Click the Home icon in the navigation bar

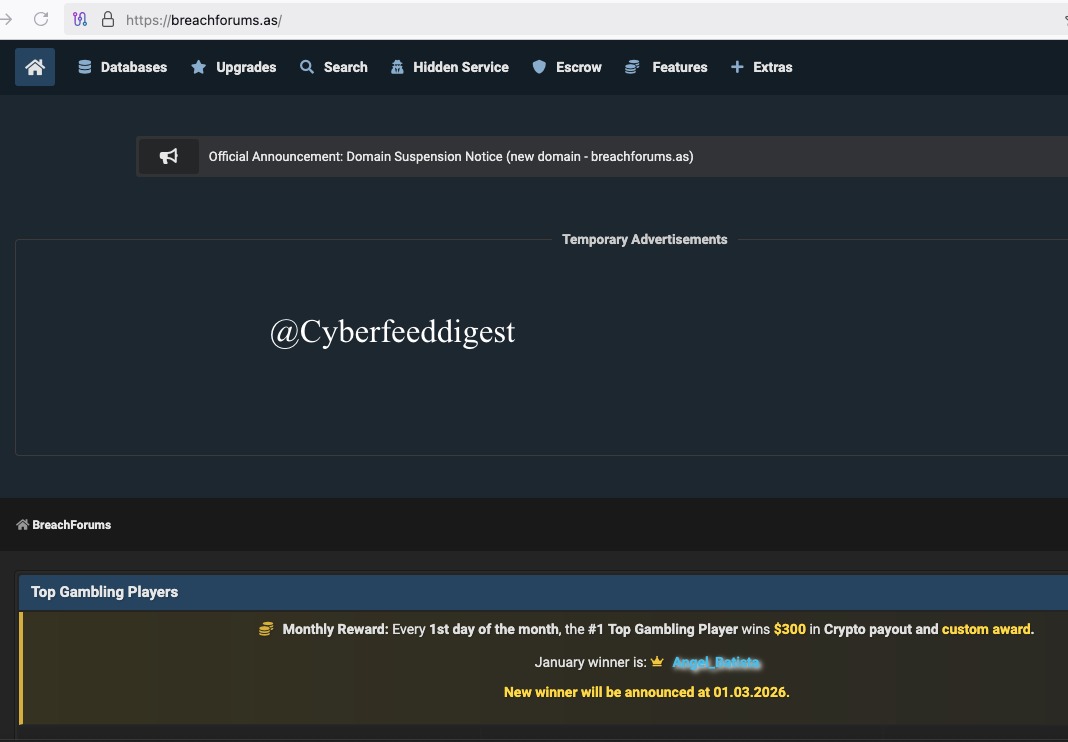pyautogui.click(x=34, y=66)
